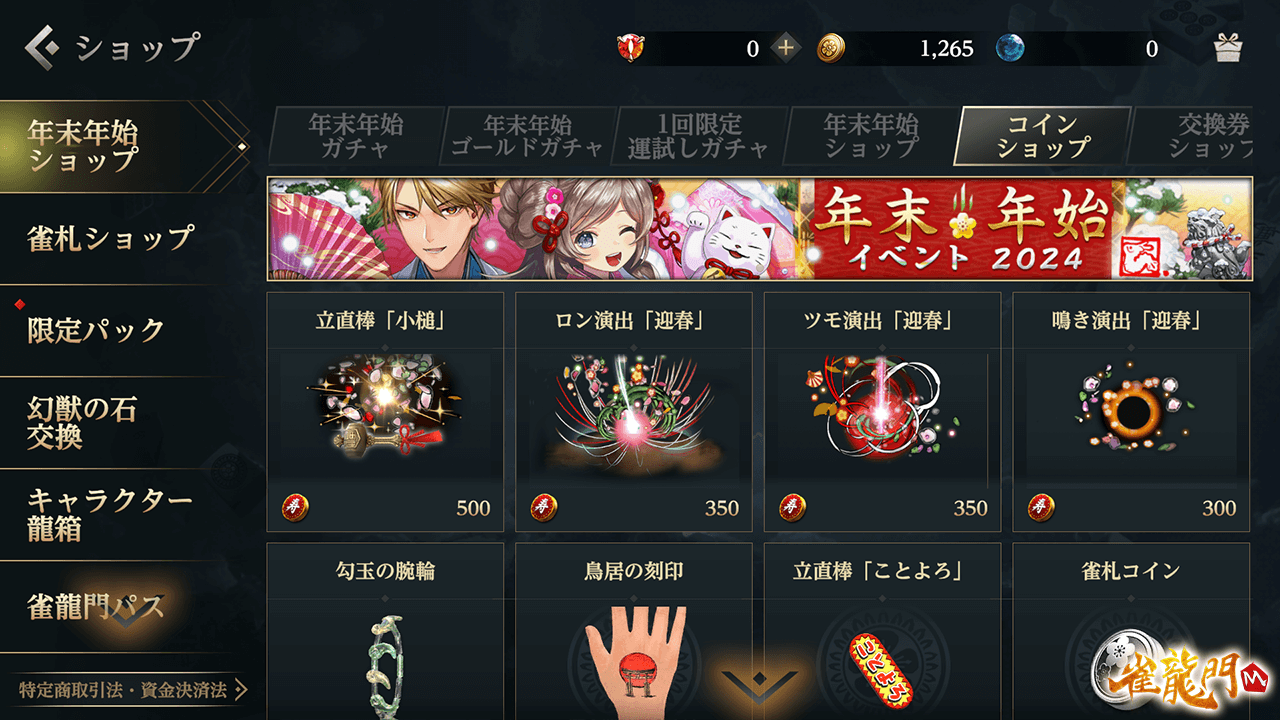This screenshot has width=1280, height=720.
Task: Select the 立直棒「小槌」 item image
Action: click(385, 413)
